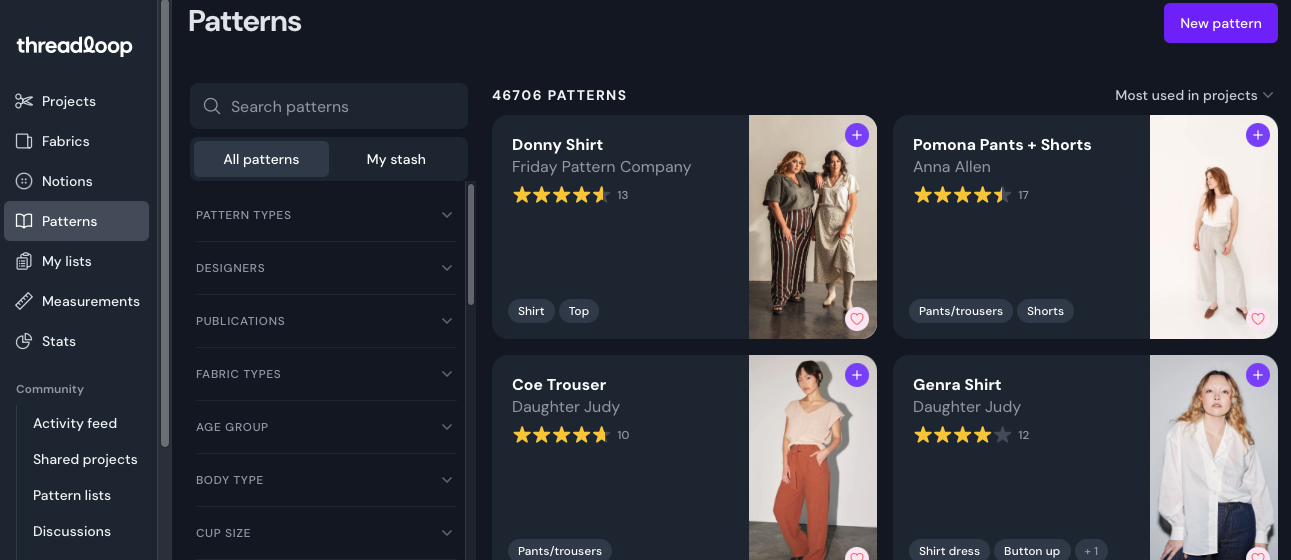Screen dimensions: 1291x560
Task: Open Projects via the scissors icon
Action: (x=25, y=101)
